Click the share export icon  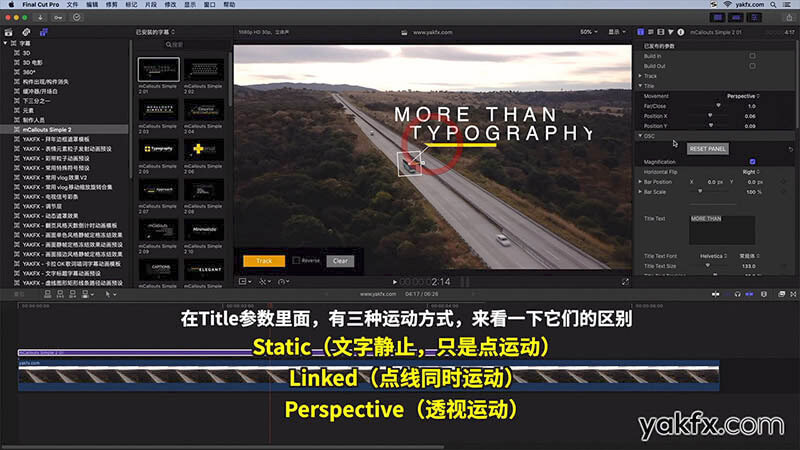(789, 17)
